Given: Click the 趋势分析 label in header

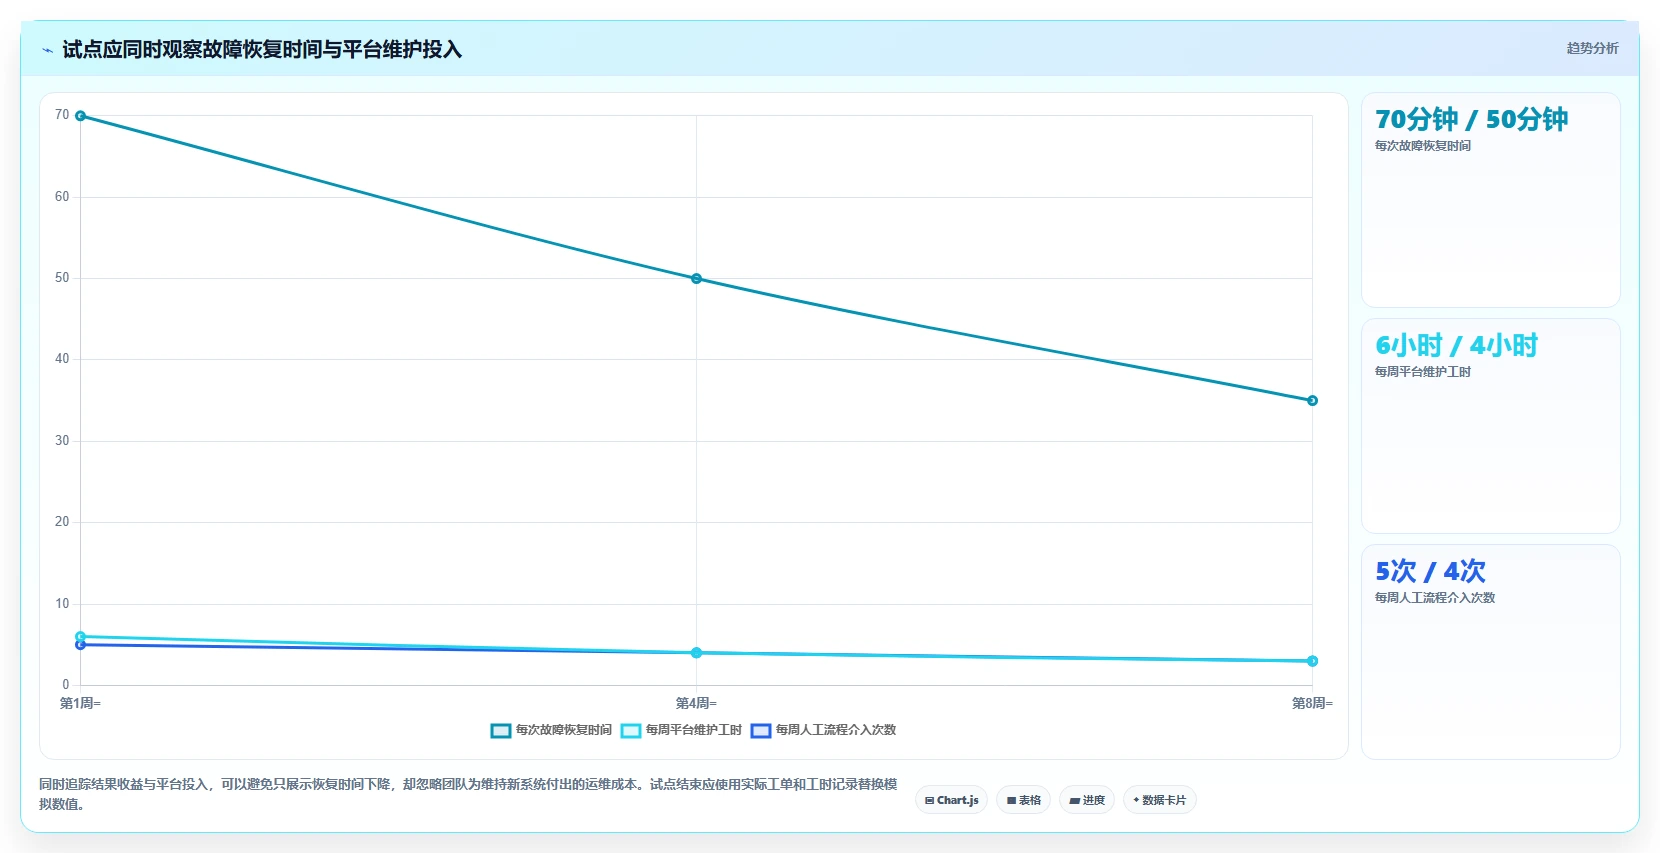Looking at the screenshot, I should coord(1592,48).
